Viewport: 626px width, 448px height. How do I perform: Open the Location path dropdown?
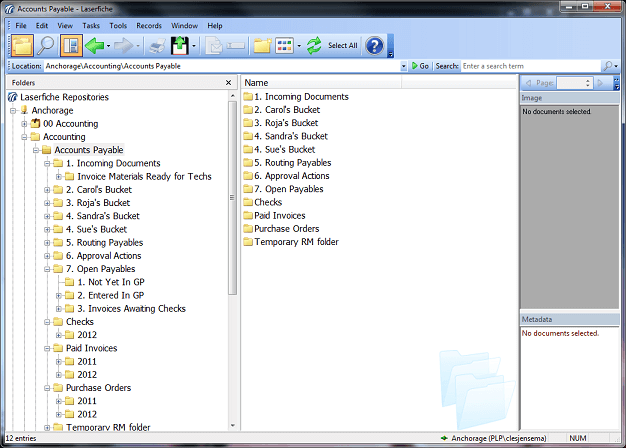click(x=404, y=66)
